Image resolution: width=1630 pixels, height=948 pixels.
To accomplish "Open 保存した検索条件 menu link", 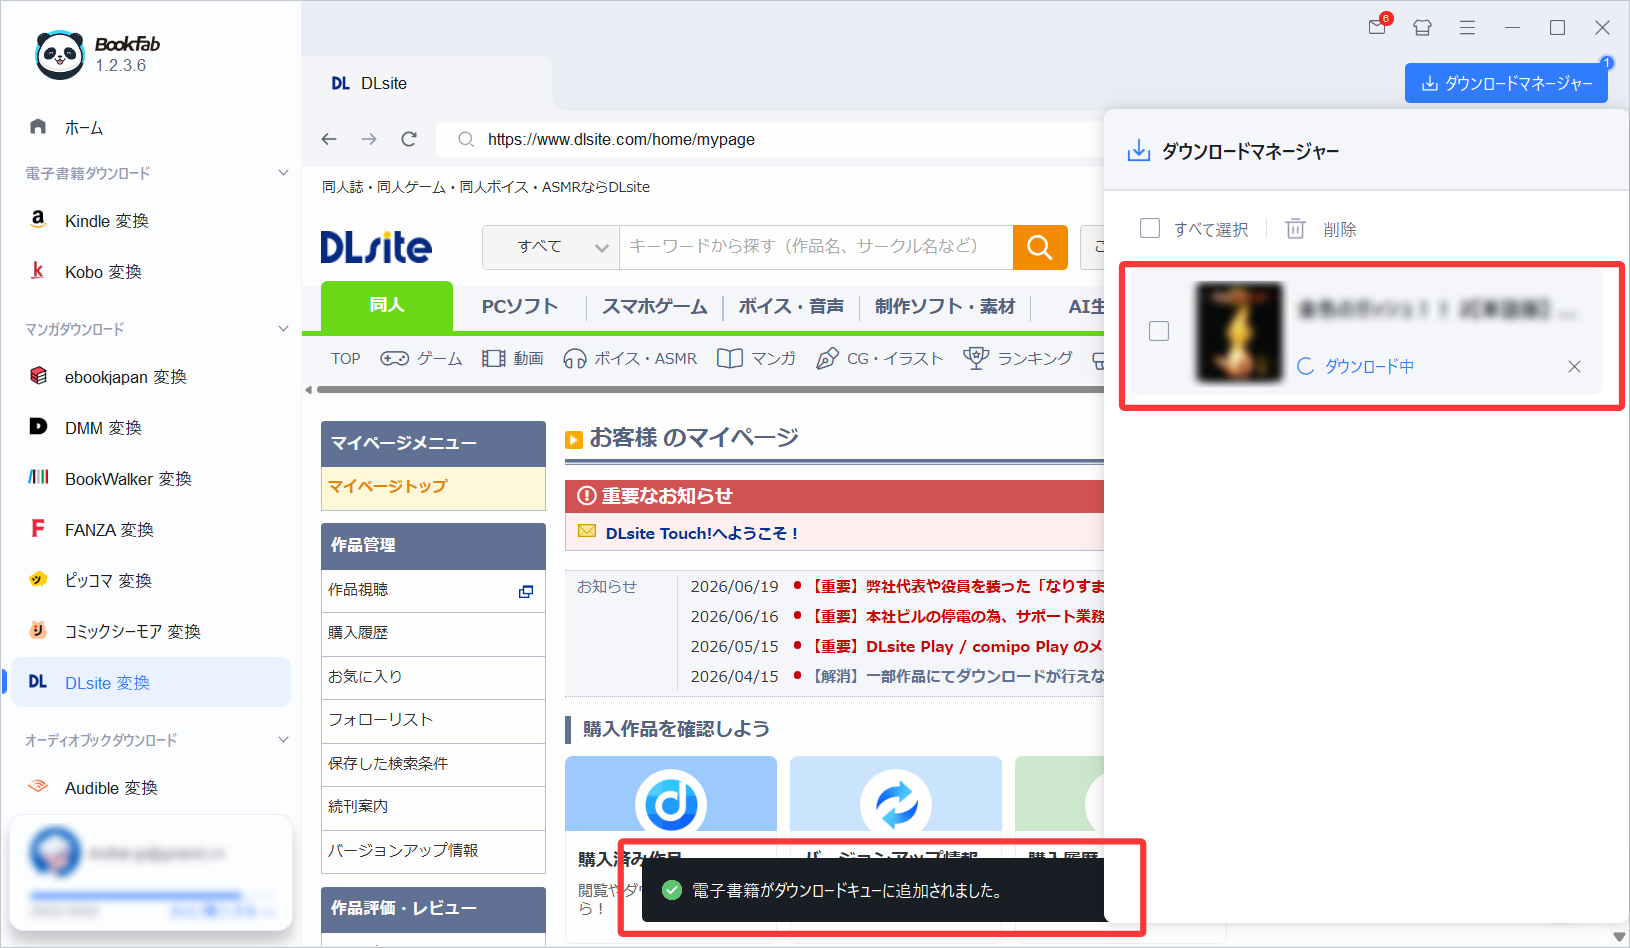I will click(x=433, y=764).
